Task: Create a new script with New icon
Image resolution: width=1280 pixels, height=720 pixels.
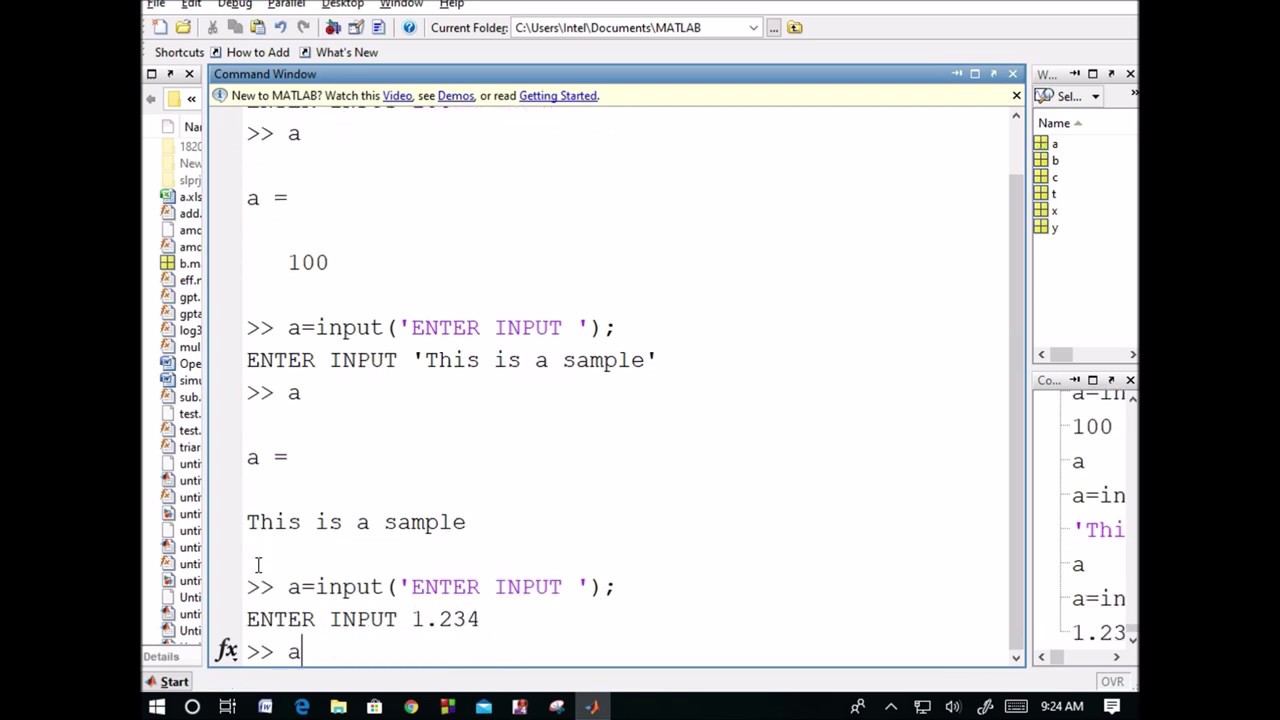Action: [161, 27]
